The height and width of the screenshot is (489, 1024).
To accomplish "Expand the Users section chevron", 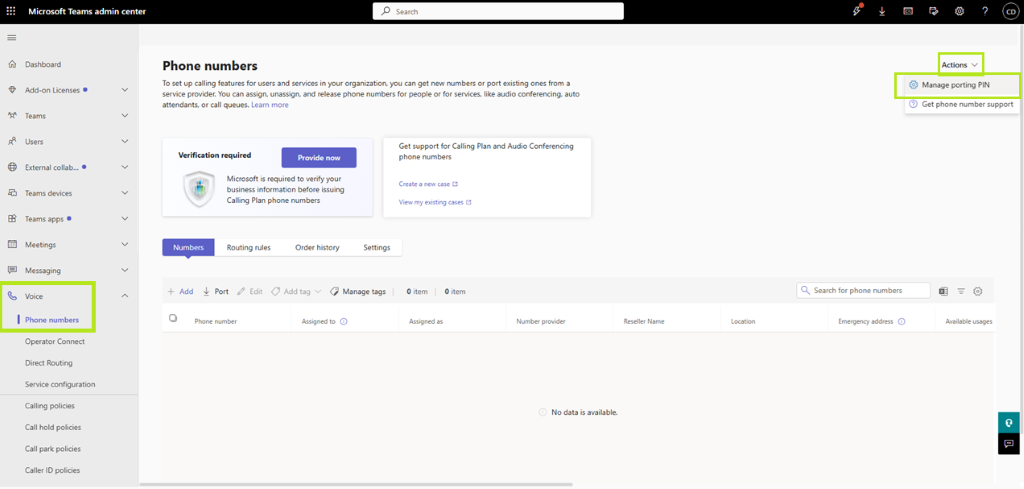I will click(x=125, y=142).
